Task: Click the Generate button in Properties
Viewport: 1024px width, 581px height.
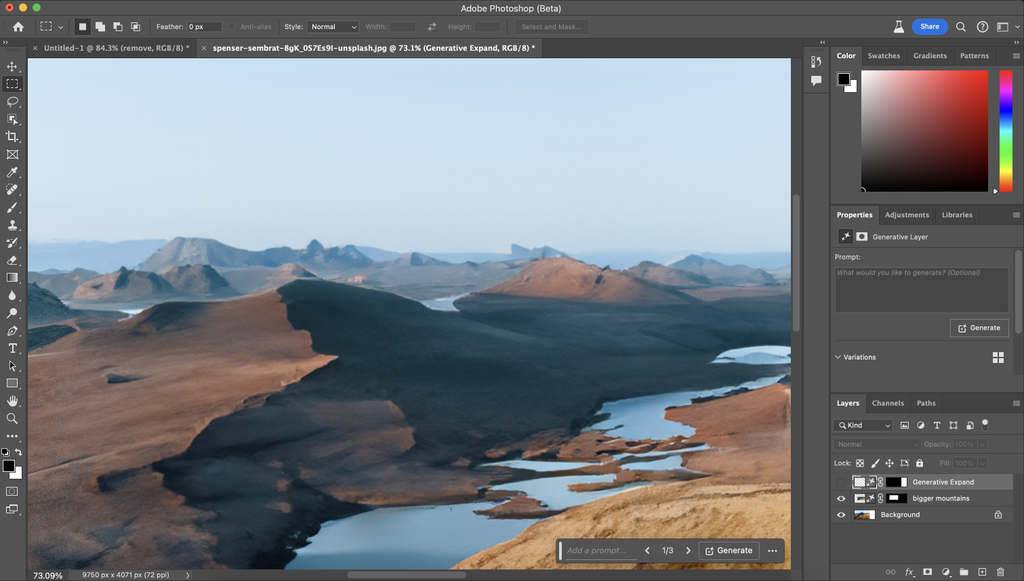Action: 979,327
